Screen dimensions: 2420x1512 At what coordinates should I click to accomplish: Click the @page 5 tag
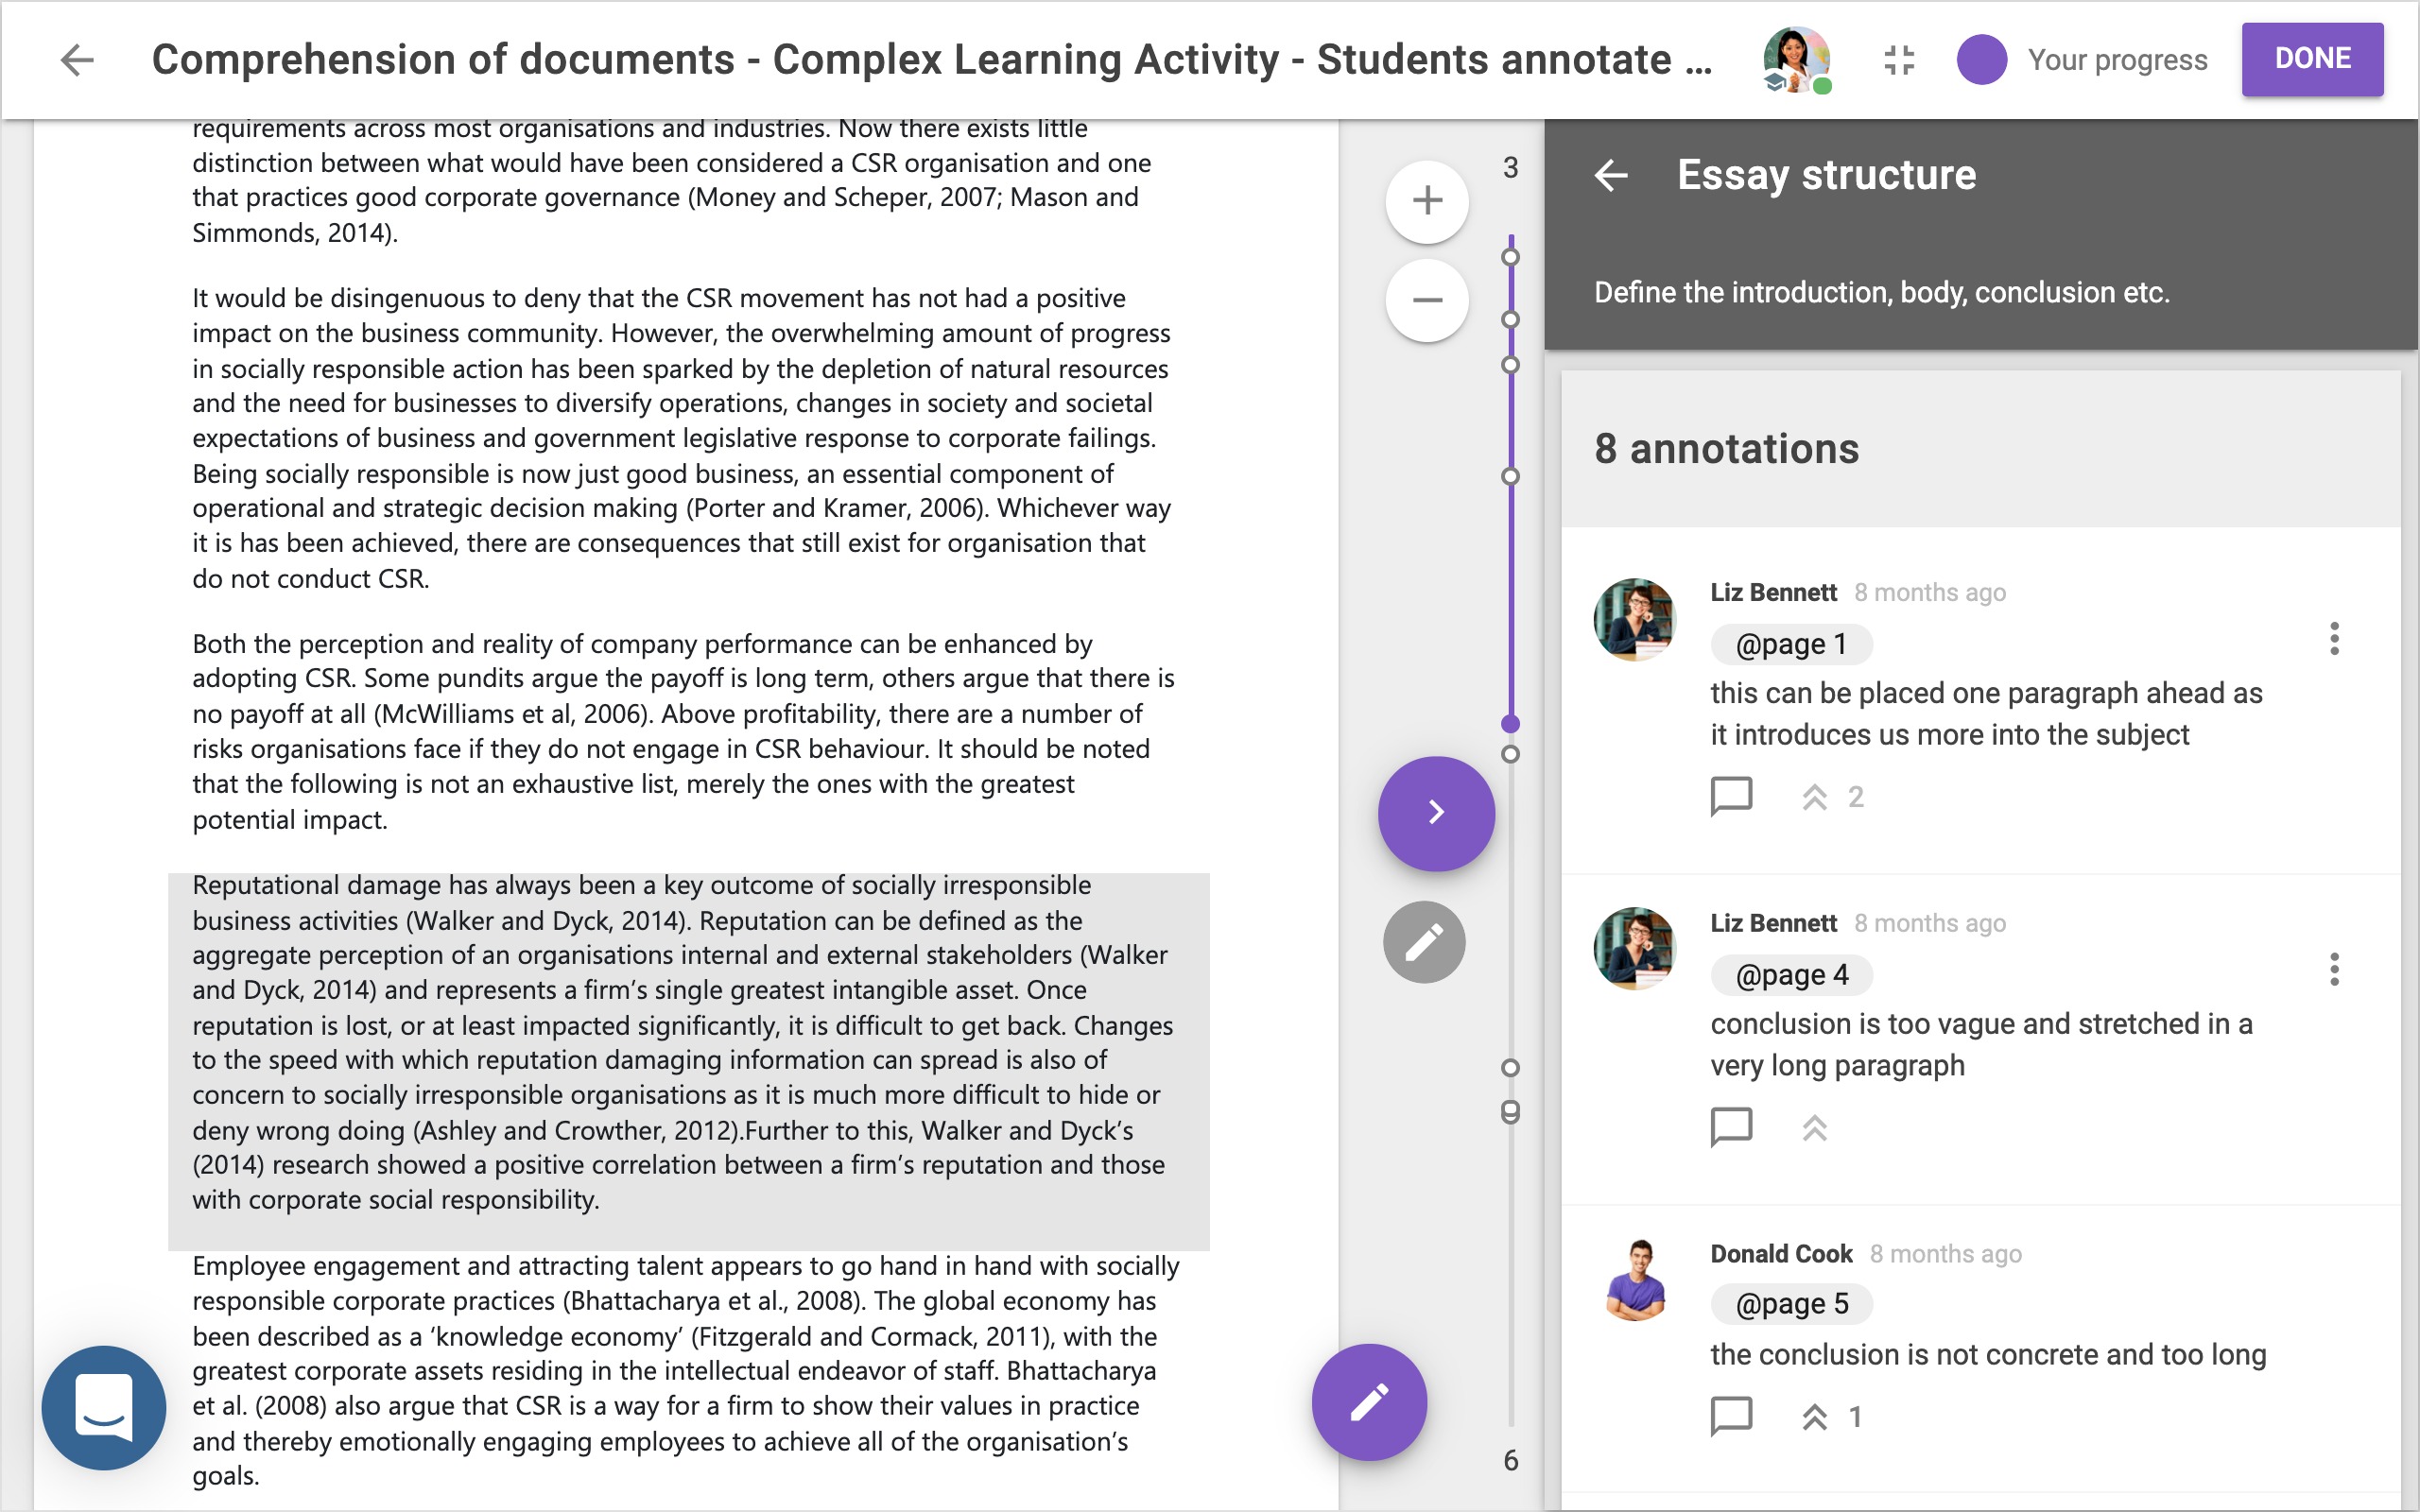tap(1791, 1304)
